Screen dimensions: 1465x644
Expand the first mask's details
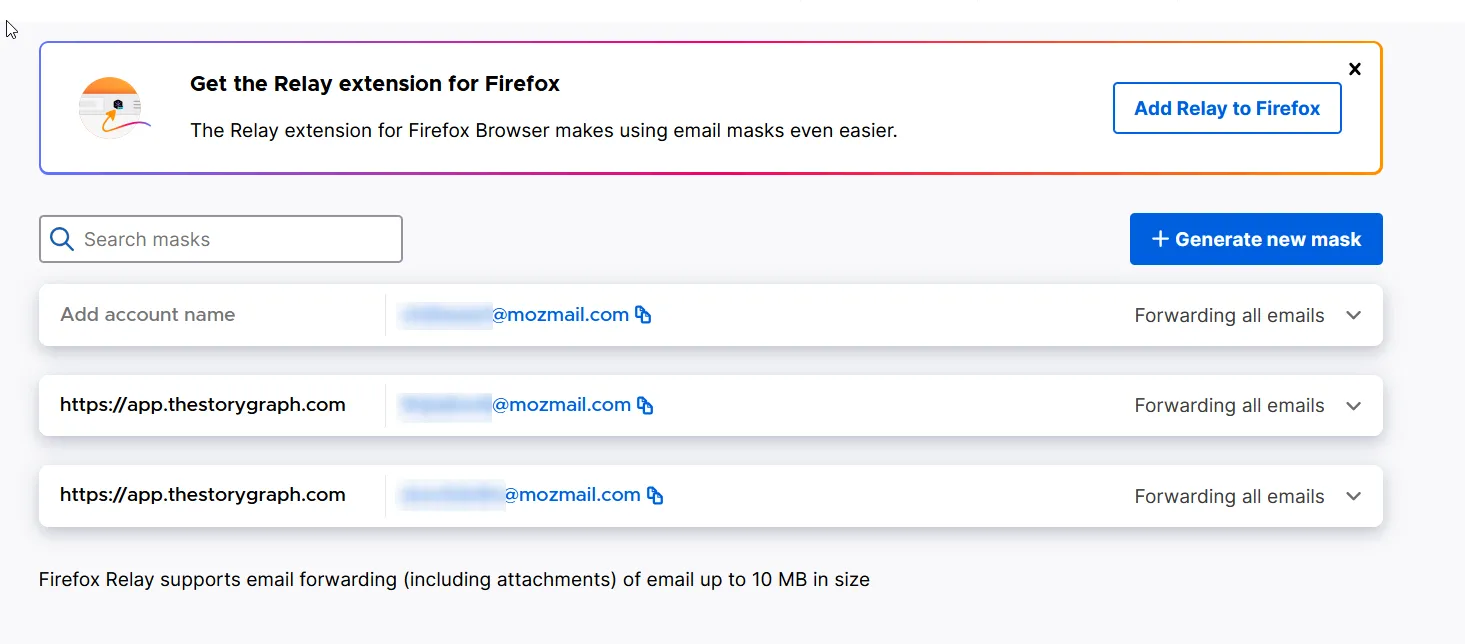tap(1354, 315)
